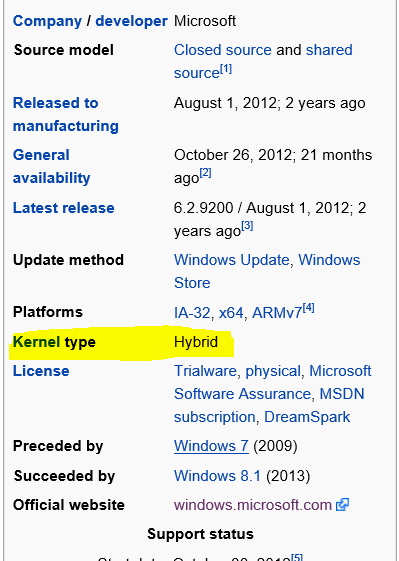Click the August 1, 2012; 2 years ago date beside Released to manufacturing
Image resolution: width=399 pixels, height=561 pixels.
coord(269,103)
